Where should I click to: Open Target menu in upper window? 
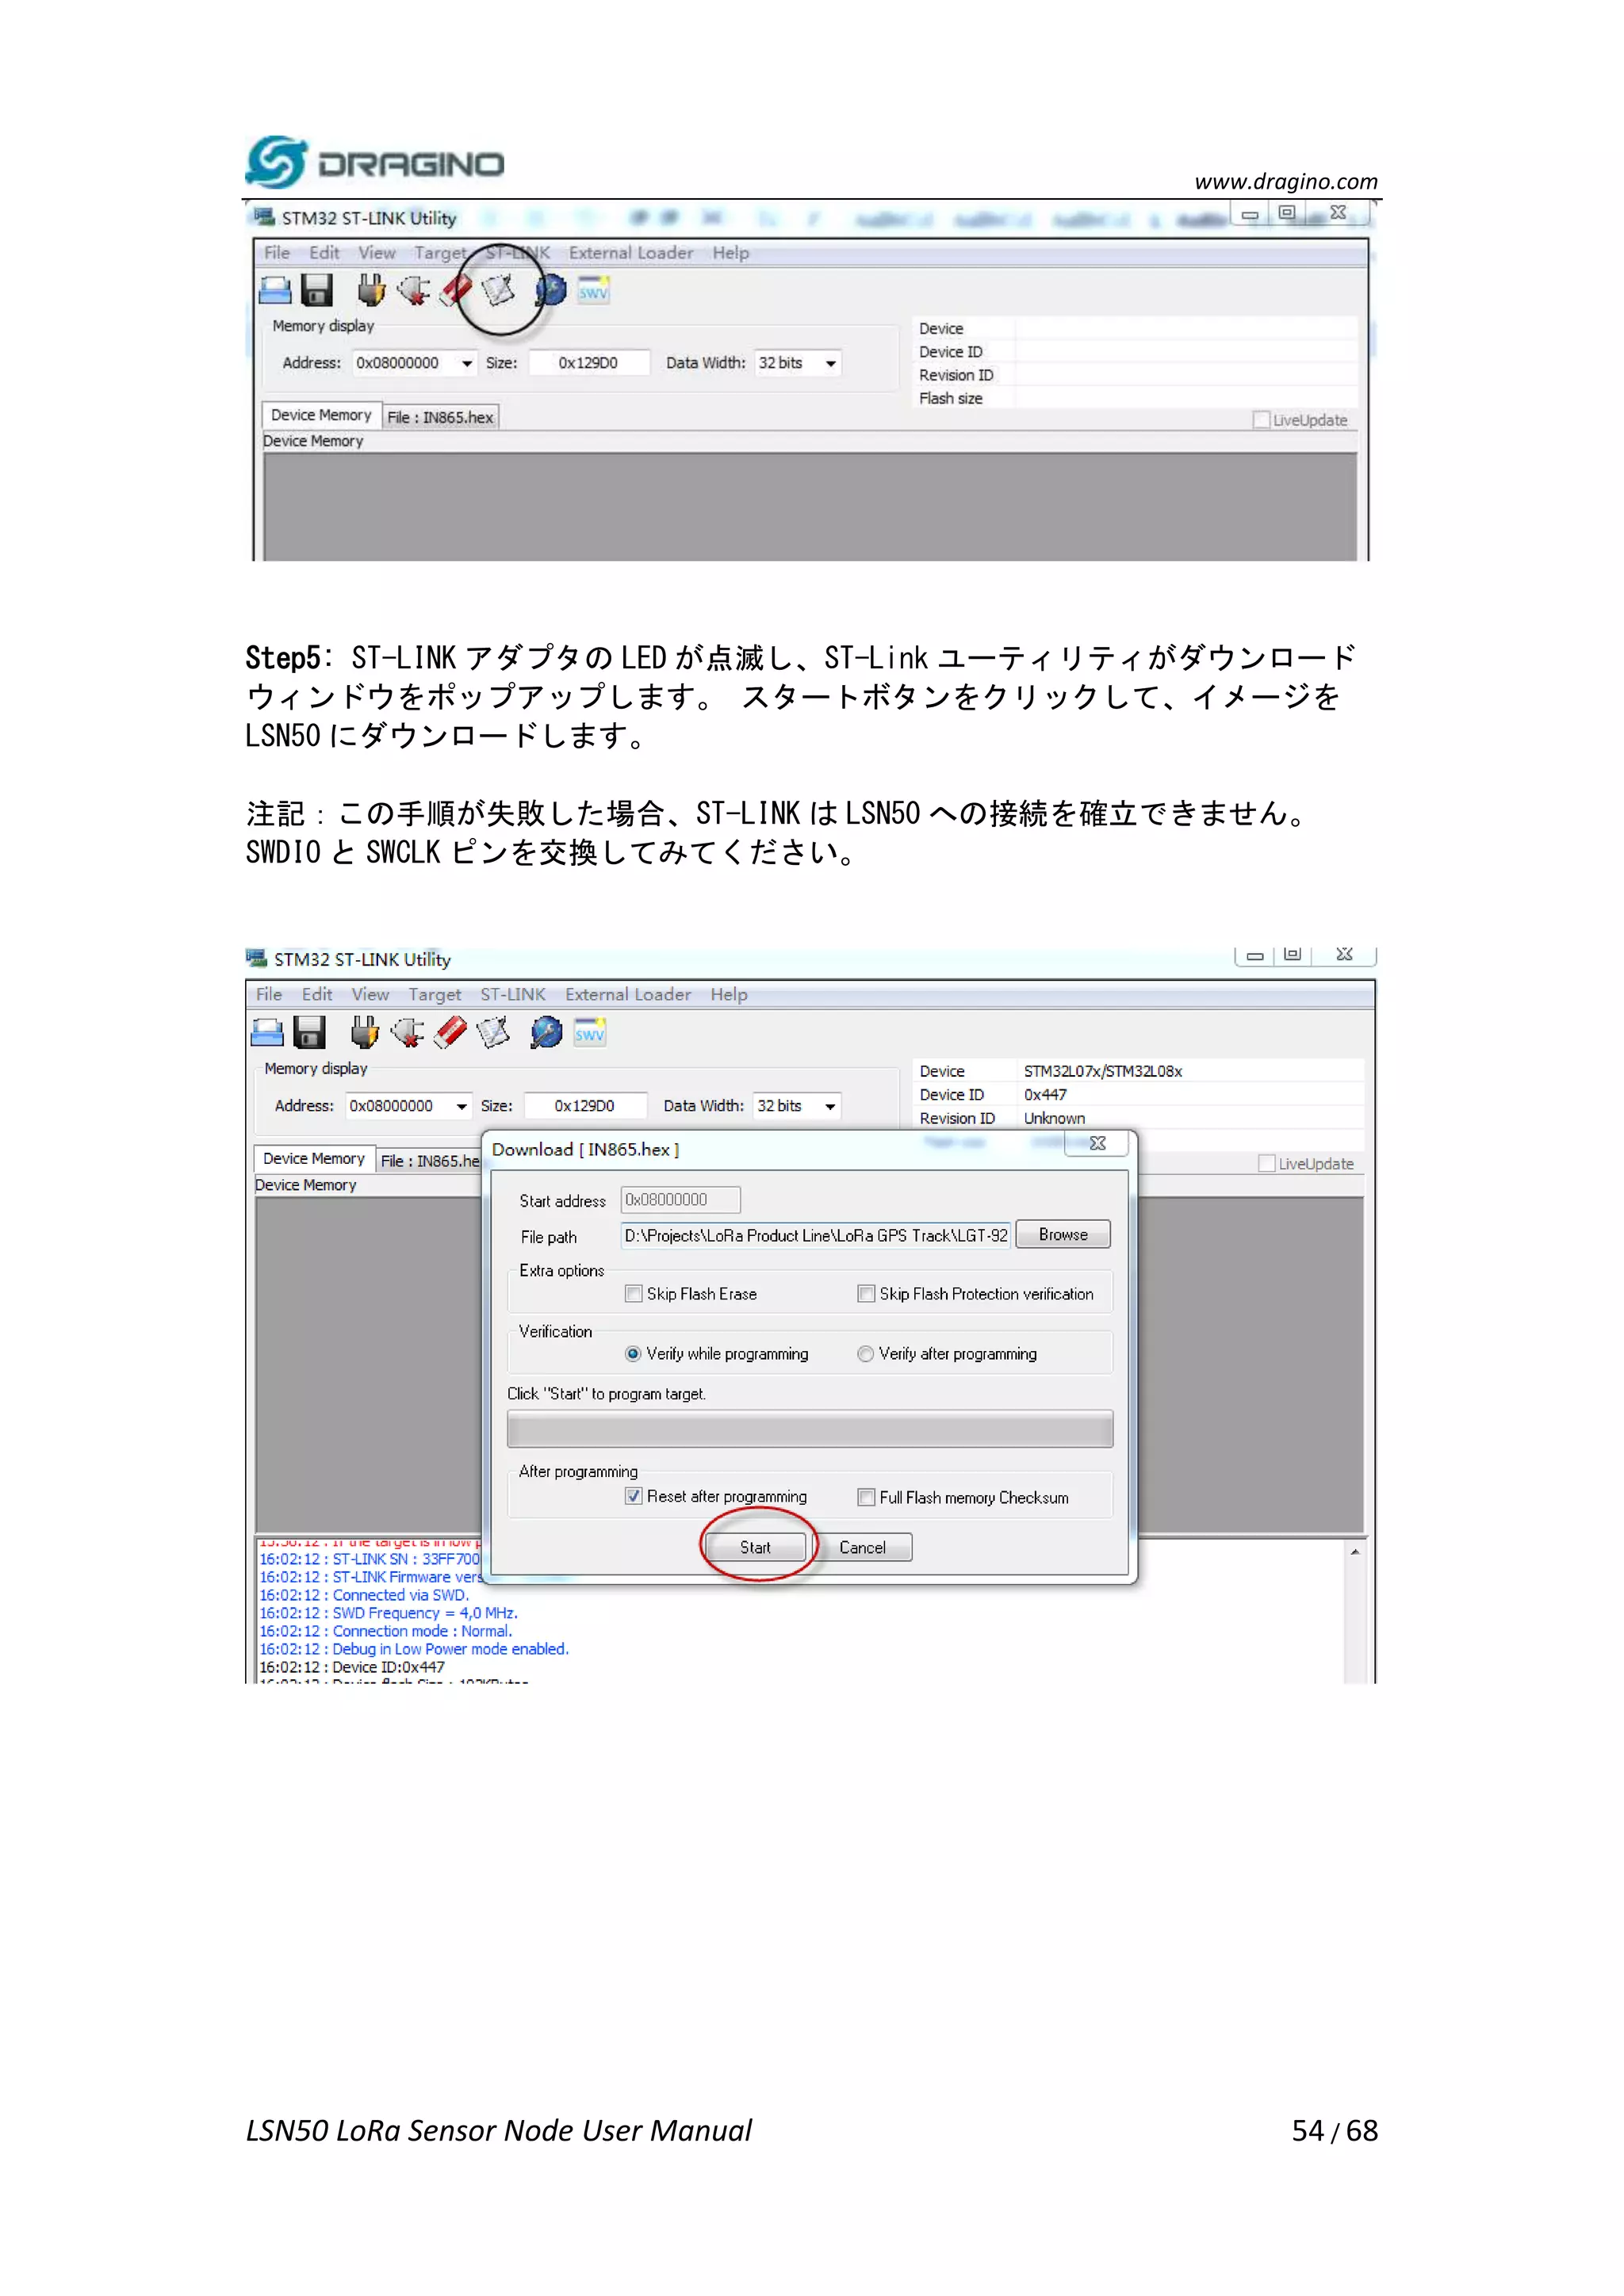[440, 253]
